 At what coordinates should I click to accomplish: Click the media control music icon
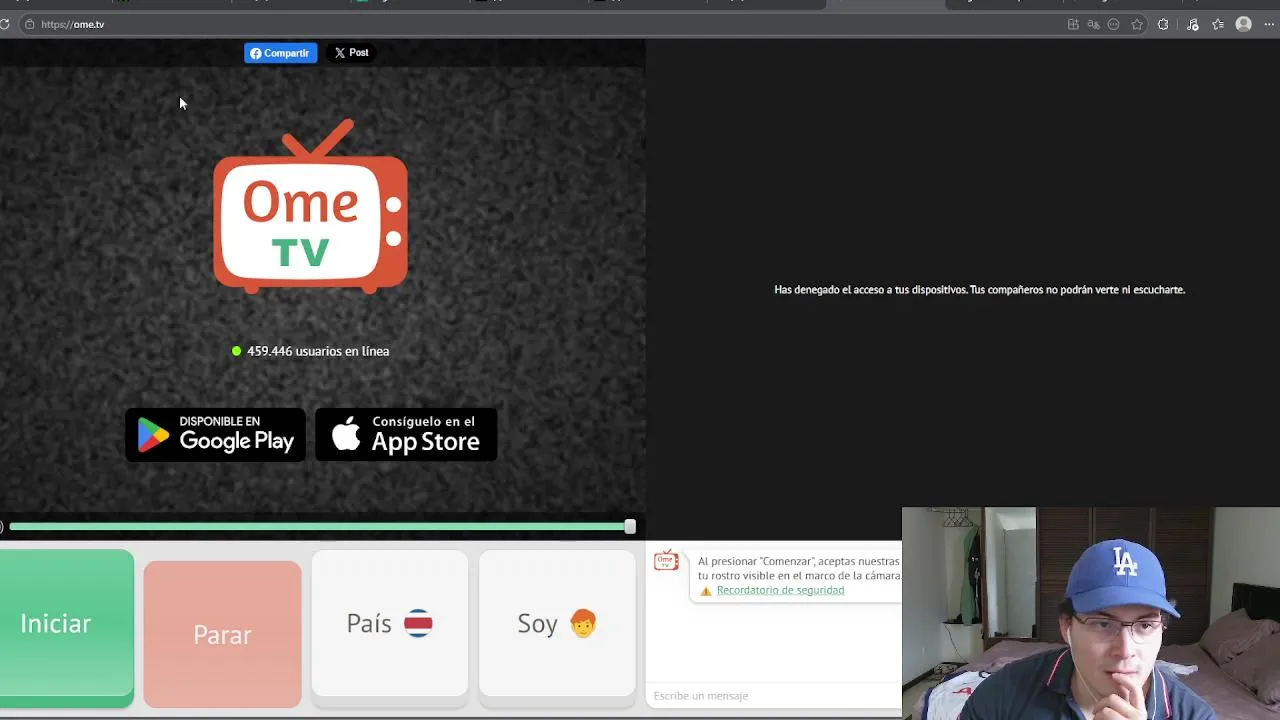1193,24
